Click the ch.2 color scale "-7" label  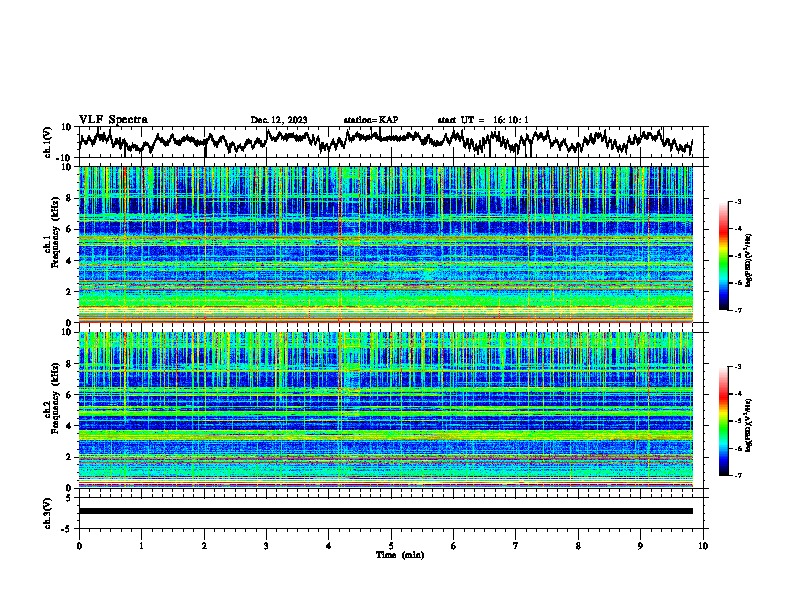(738, 475)
